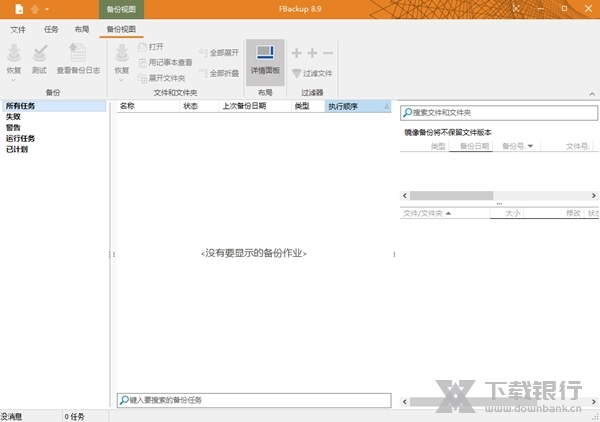This screenshot has width=600, height=422.
Task: Click the upper horizontal scrollbar thumb
Action: (452, 196)
